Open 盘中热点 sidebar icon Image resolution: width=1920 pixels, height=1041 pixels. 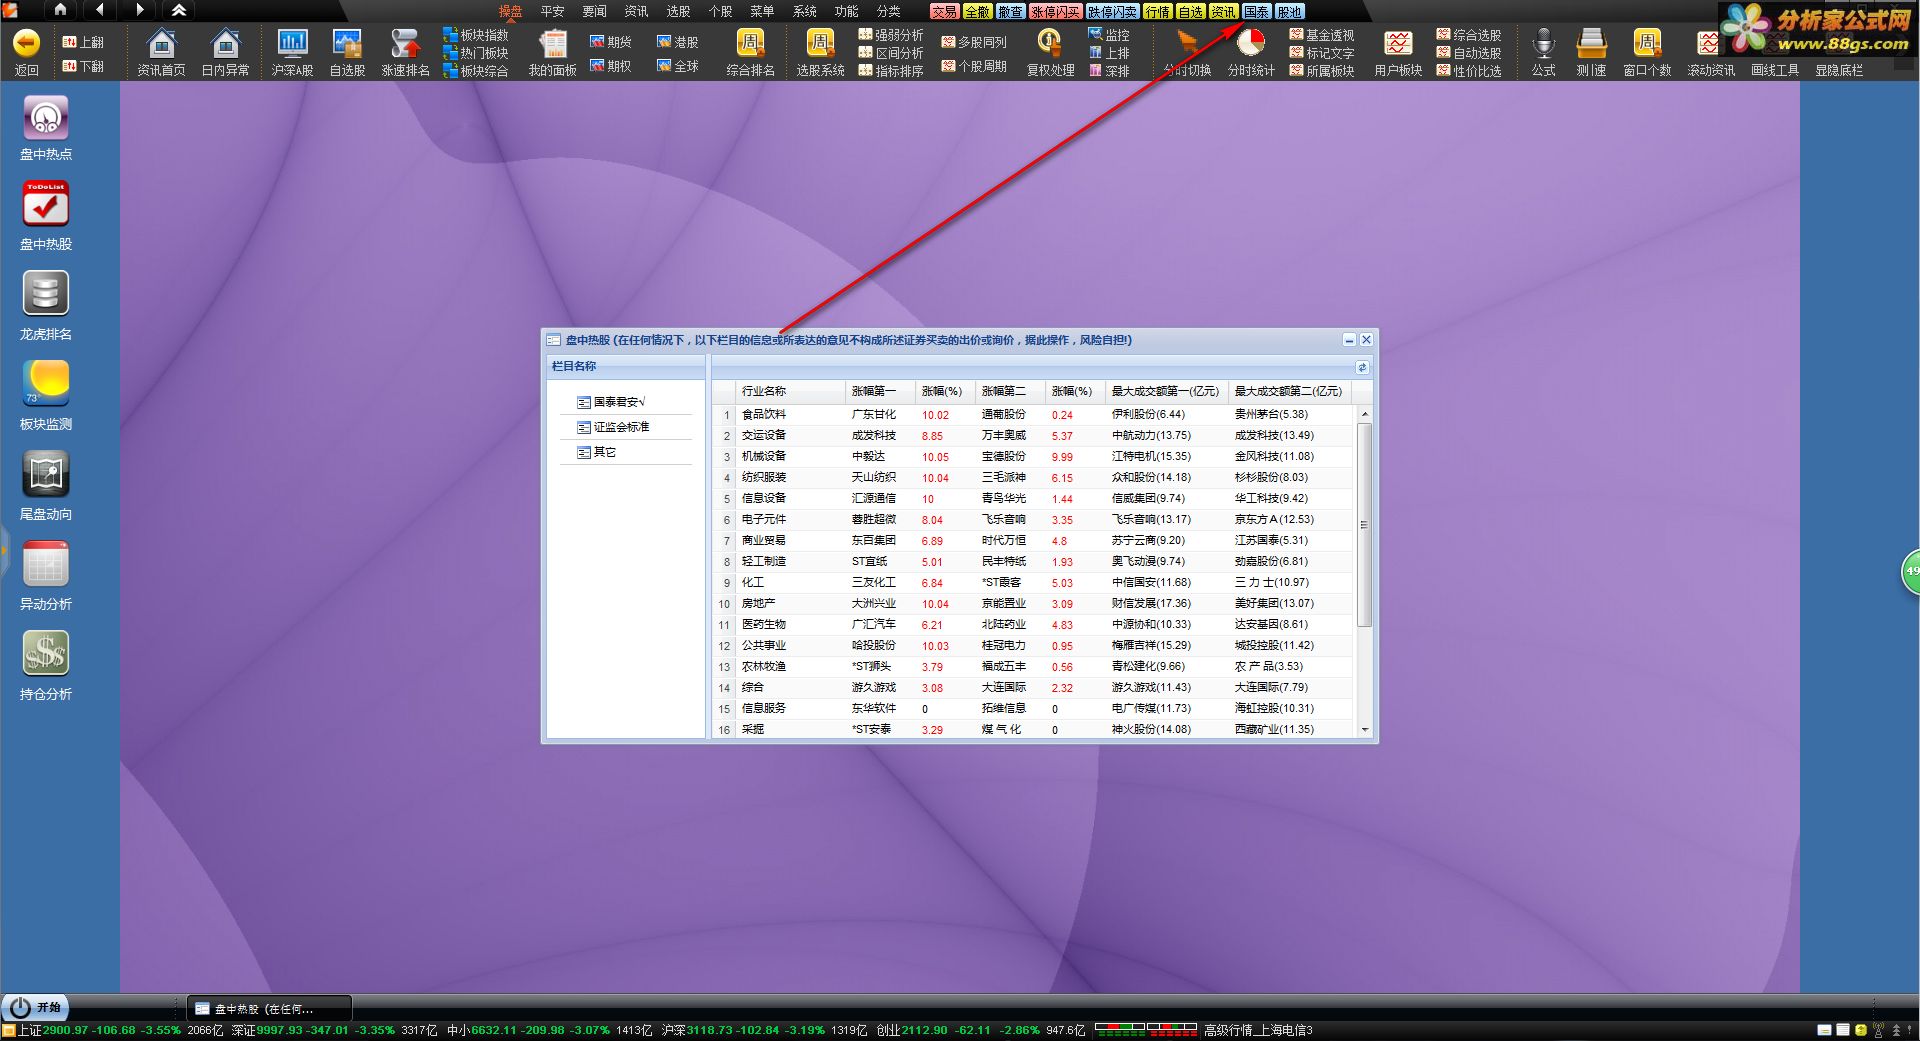click(x=46, y=118)
